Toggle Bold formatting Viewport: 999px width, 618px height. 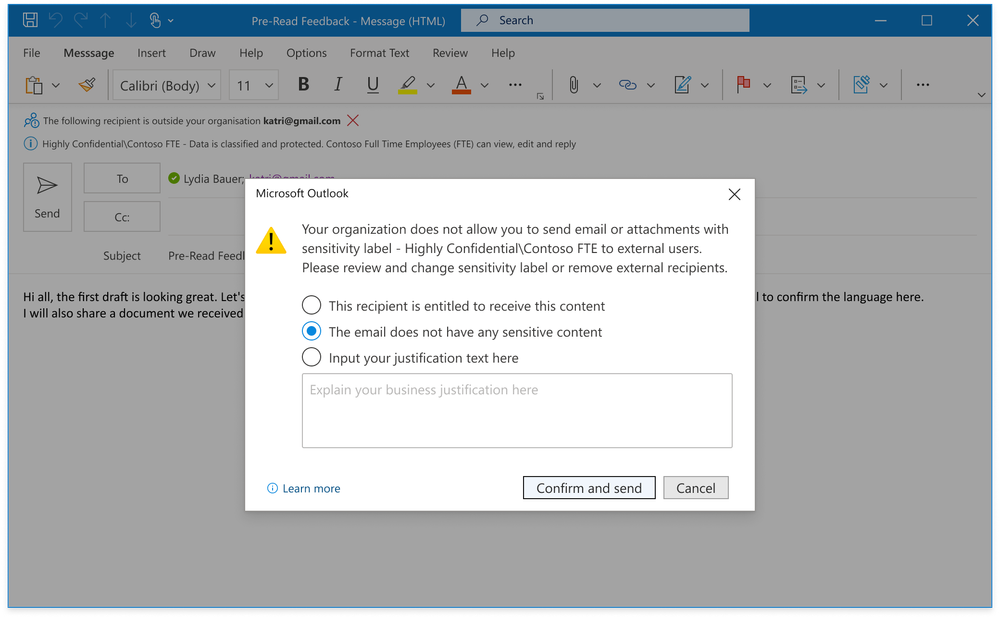pyautogui.click(x=303, y=84)
